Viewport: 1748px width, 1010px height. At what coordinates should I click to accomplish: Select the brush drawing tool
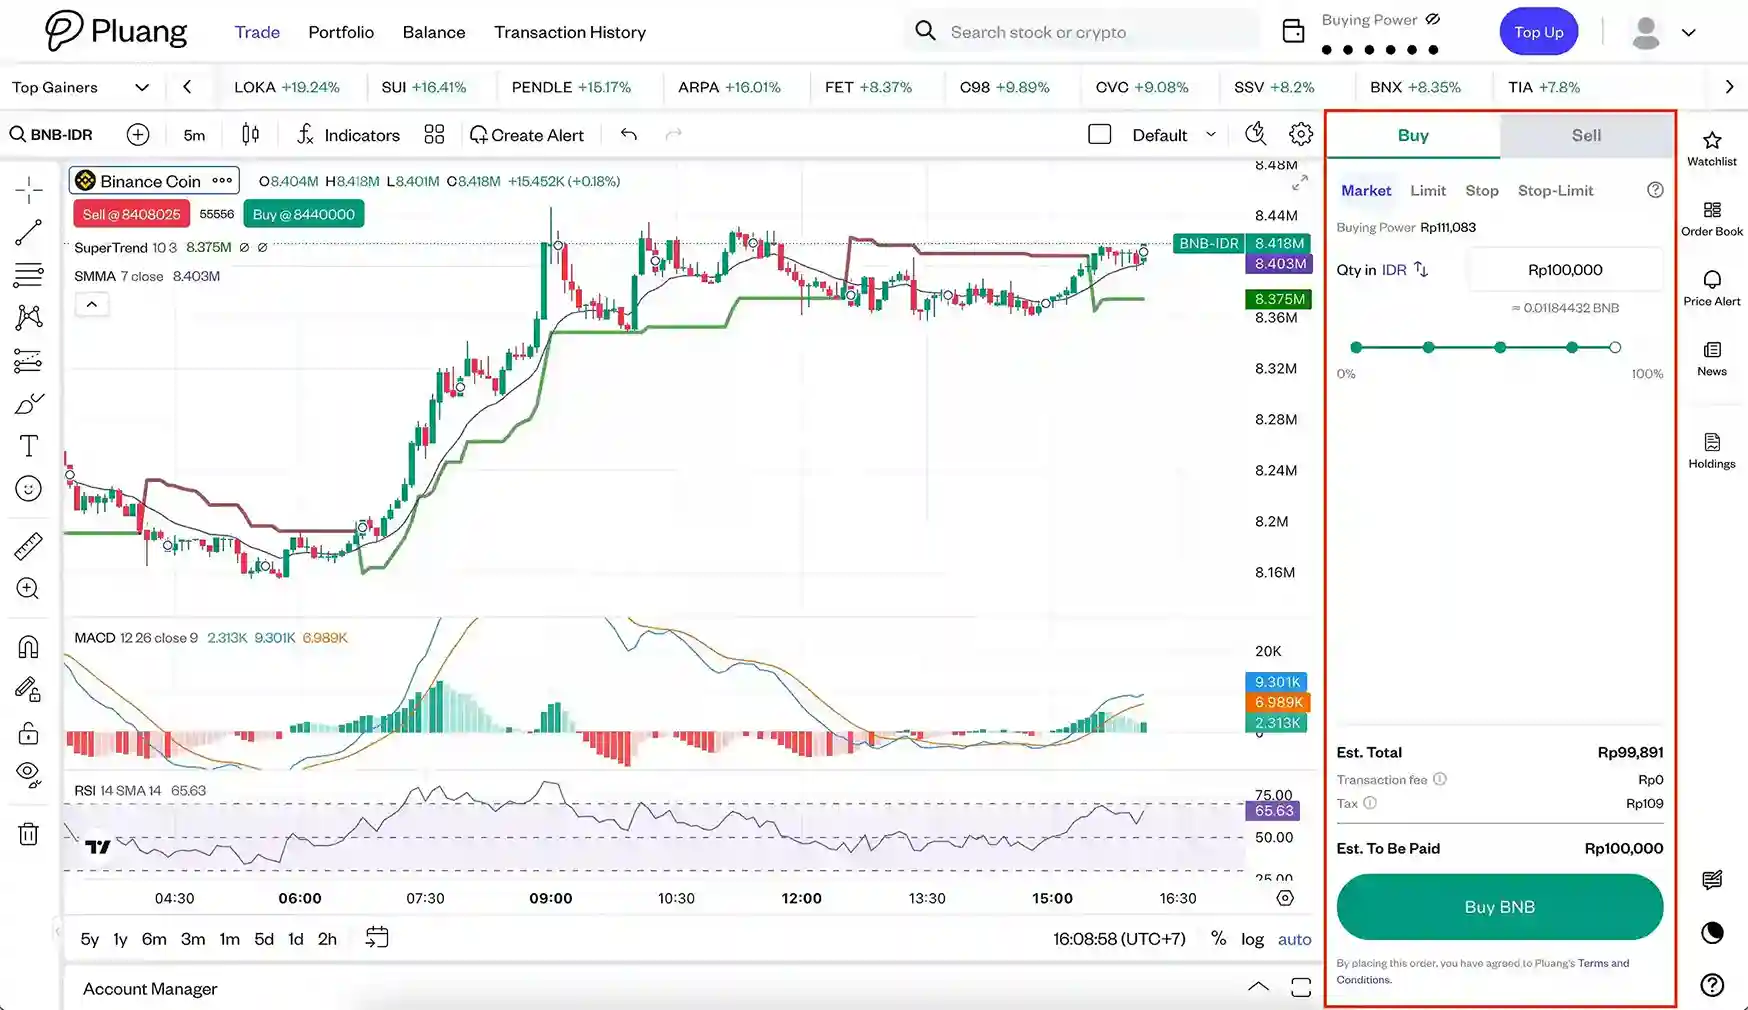(28, 404)
